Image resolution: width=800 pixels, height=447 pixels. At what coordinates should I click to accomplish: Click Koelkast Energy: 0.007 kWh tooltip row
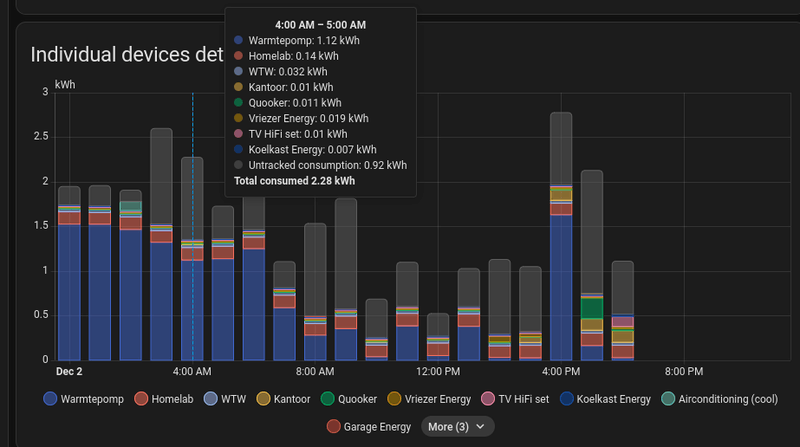[x=305, y=150]
